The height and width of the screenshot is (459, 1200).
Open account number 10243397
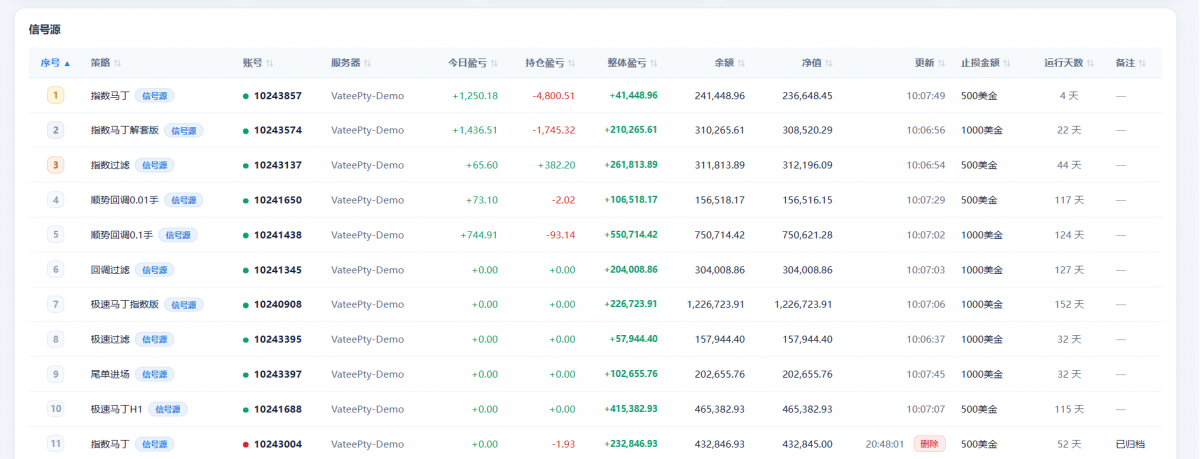point(278,374)
